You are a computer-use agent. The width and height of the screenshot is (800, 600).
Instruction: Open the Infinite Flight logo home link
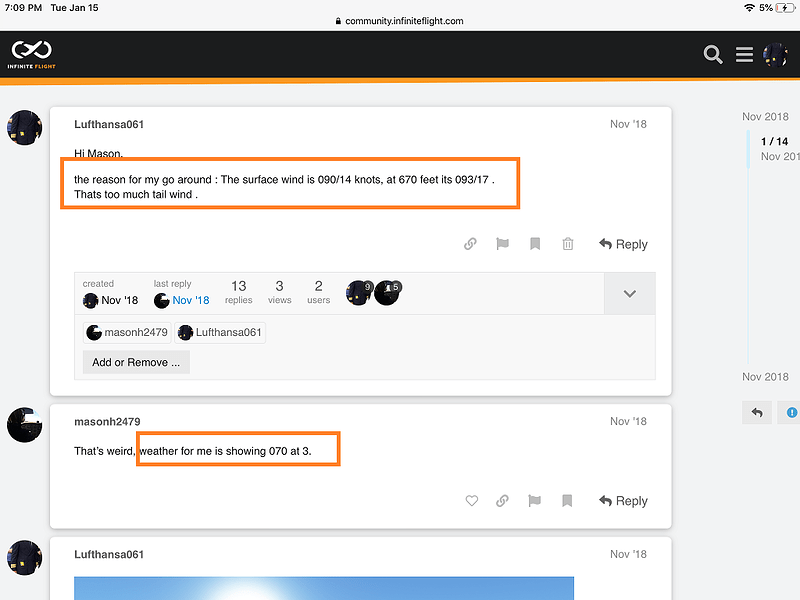point(32,54)
